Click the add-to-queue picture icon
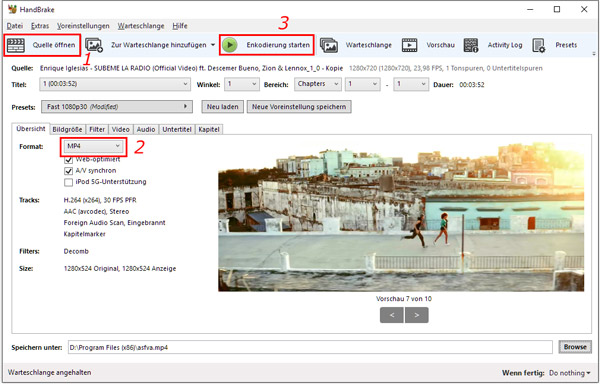Viewport: 600px width, 384px height. pyautogui.click(x=94, y=45)
